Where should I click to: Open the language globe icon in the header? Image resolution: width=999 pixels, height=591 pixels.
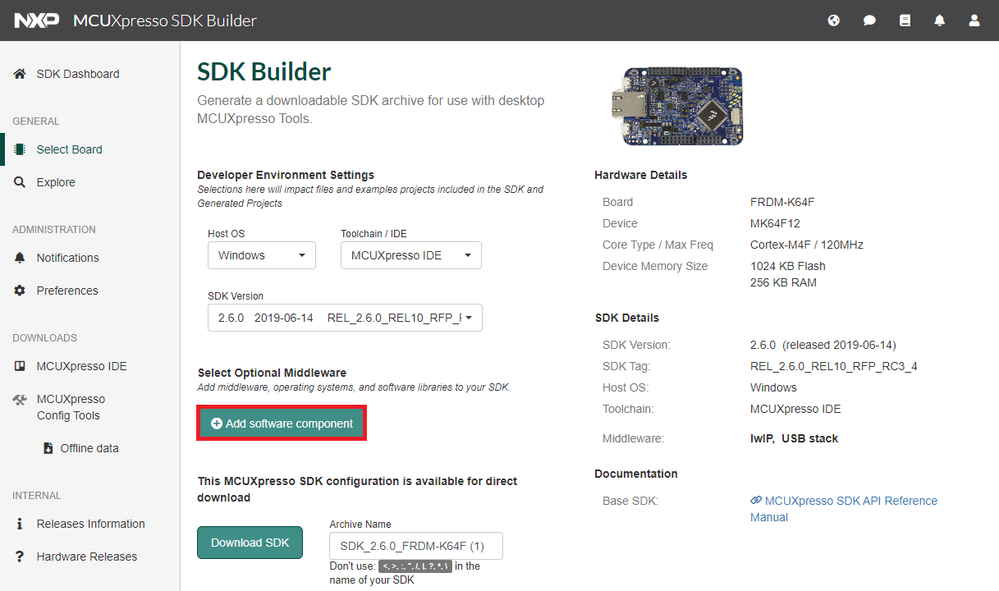pyautogui.click(x=833, y=20)
